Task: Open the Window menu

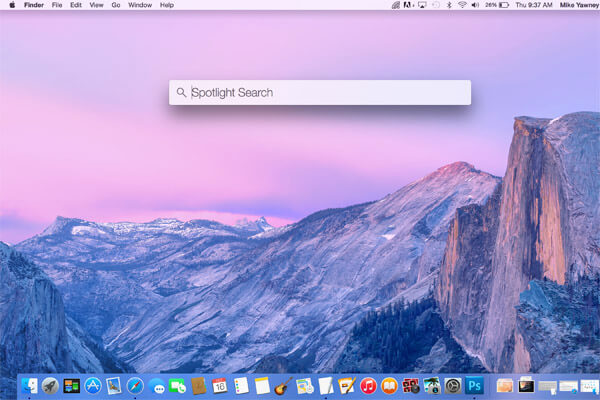Action: coord(140,5)
